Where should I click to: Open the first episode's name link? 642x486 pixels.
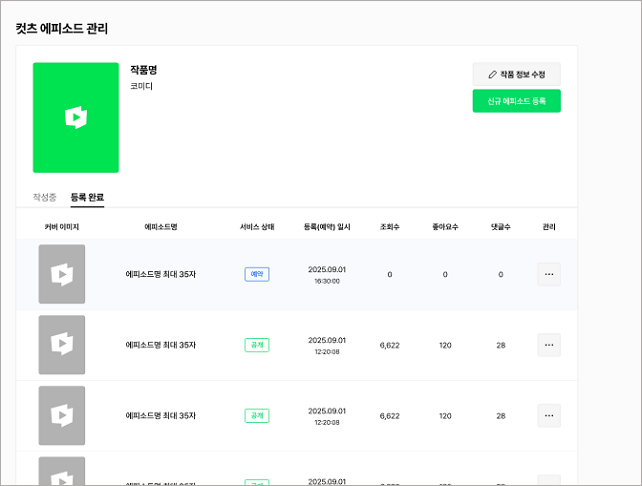pos(160,274)
